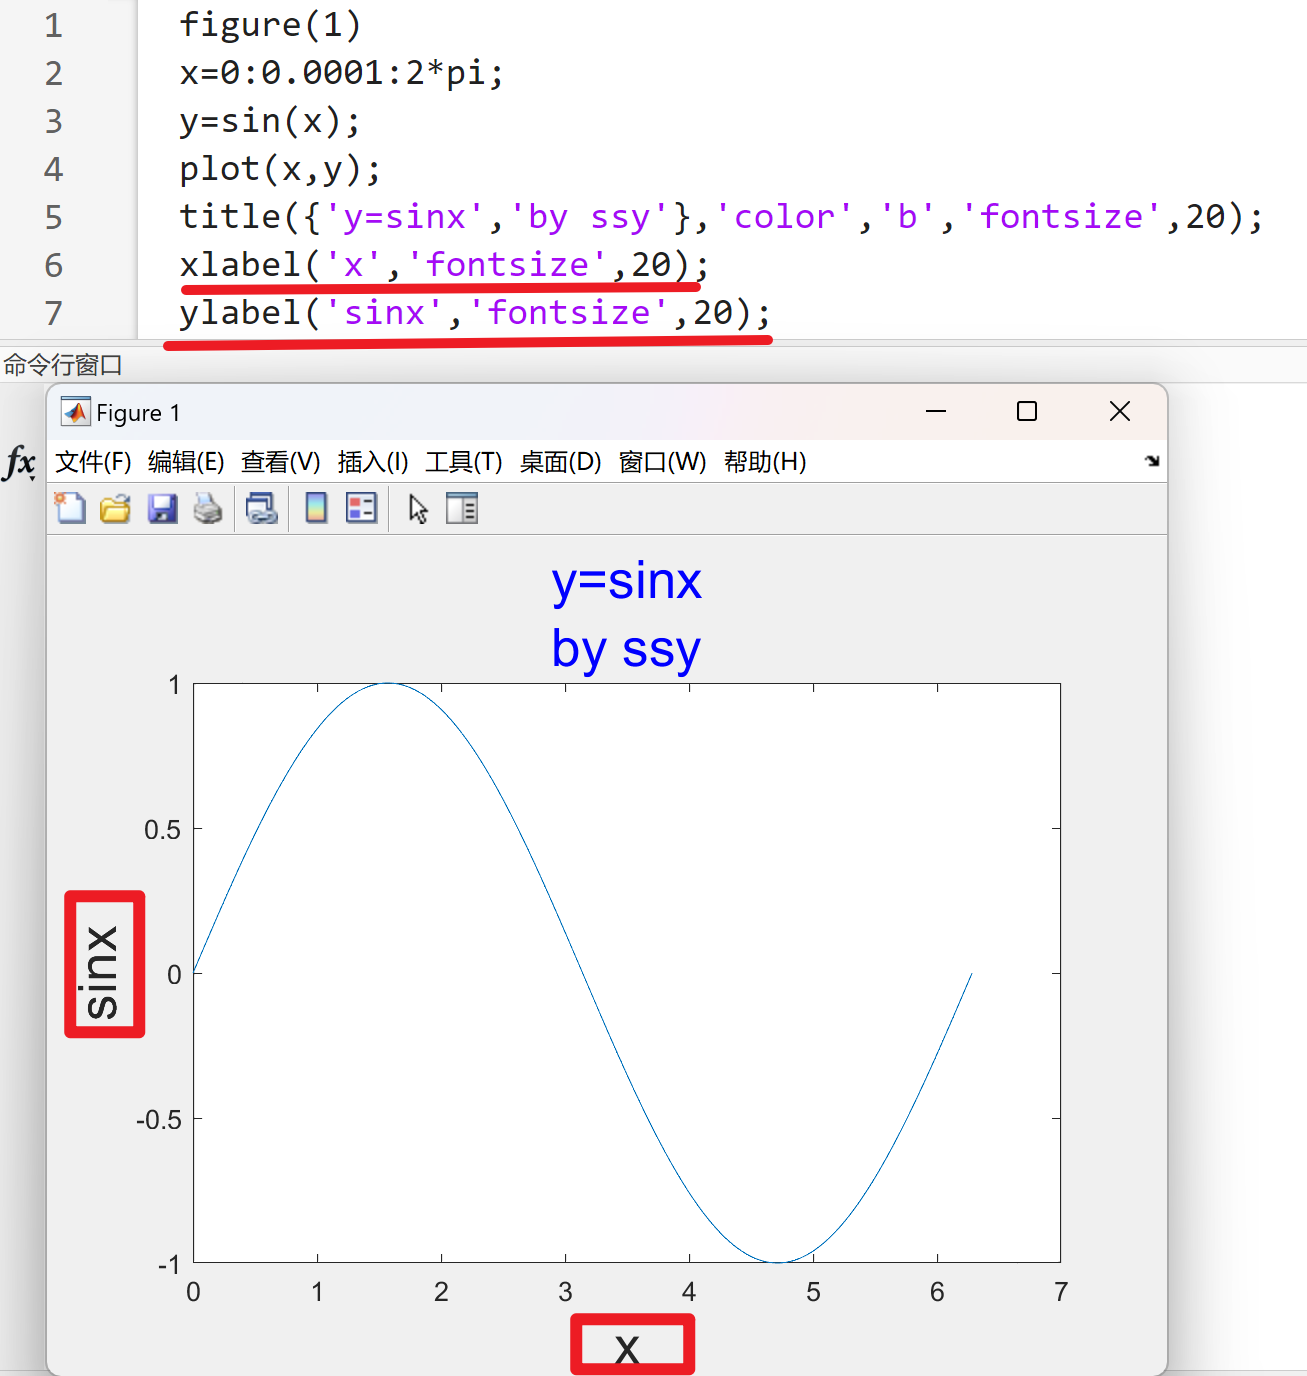Minimize the Figure 1 window
This screenshot has height=1376, width=1307.
tap(936, 411)
